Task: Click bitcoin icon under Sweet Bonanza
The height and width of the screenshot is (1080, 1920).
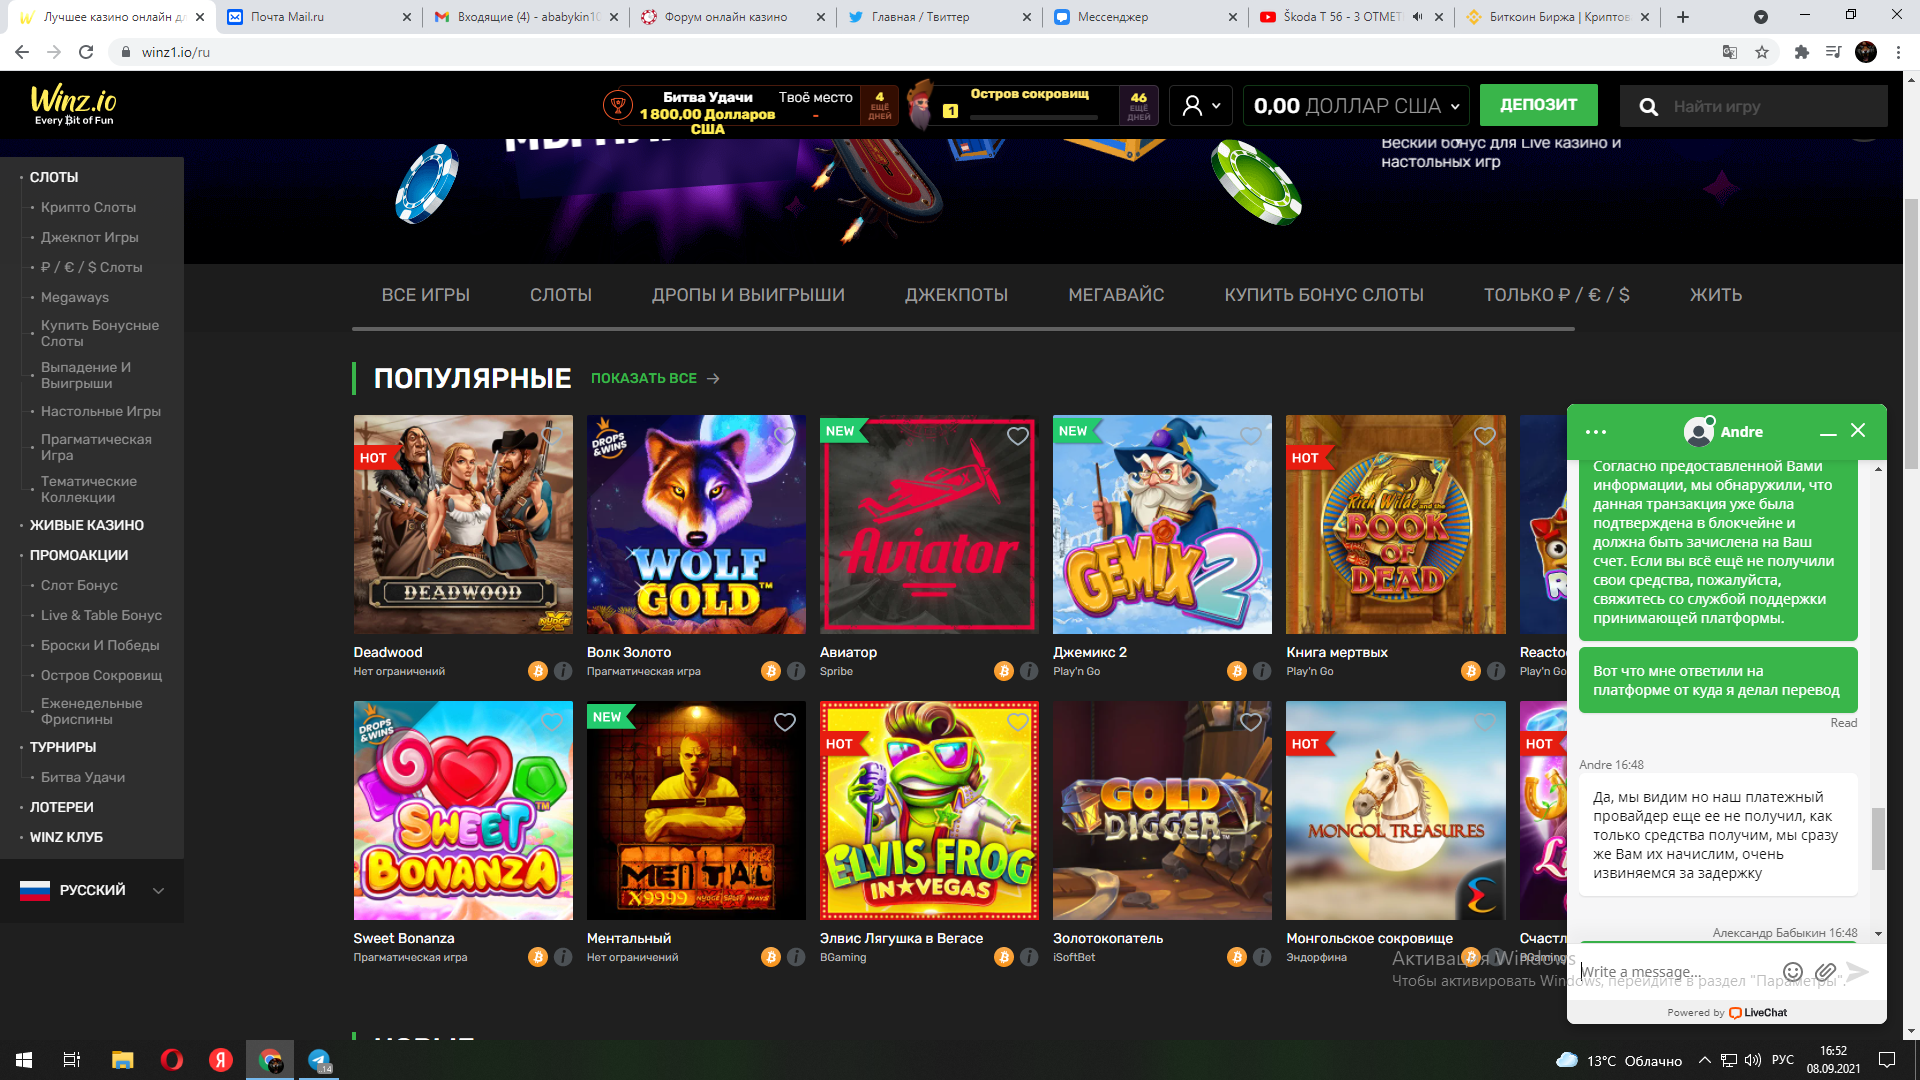Action: [x=538, y=957]
